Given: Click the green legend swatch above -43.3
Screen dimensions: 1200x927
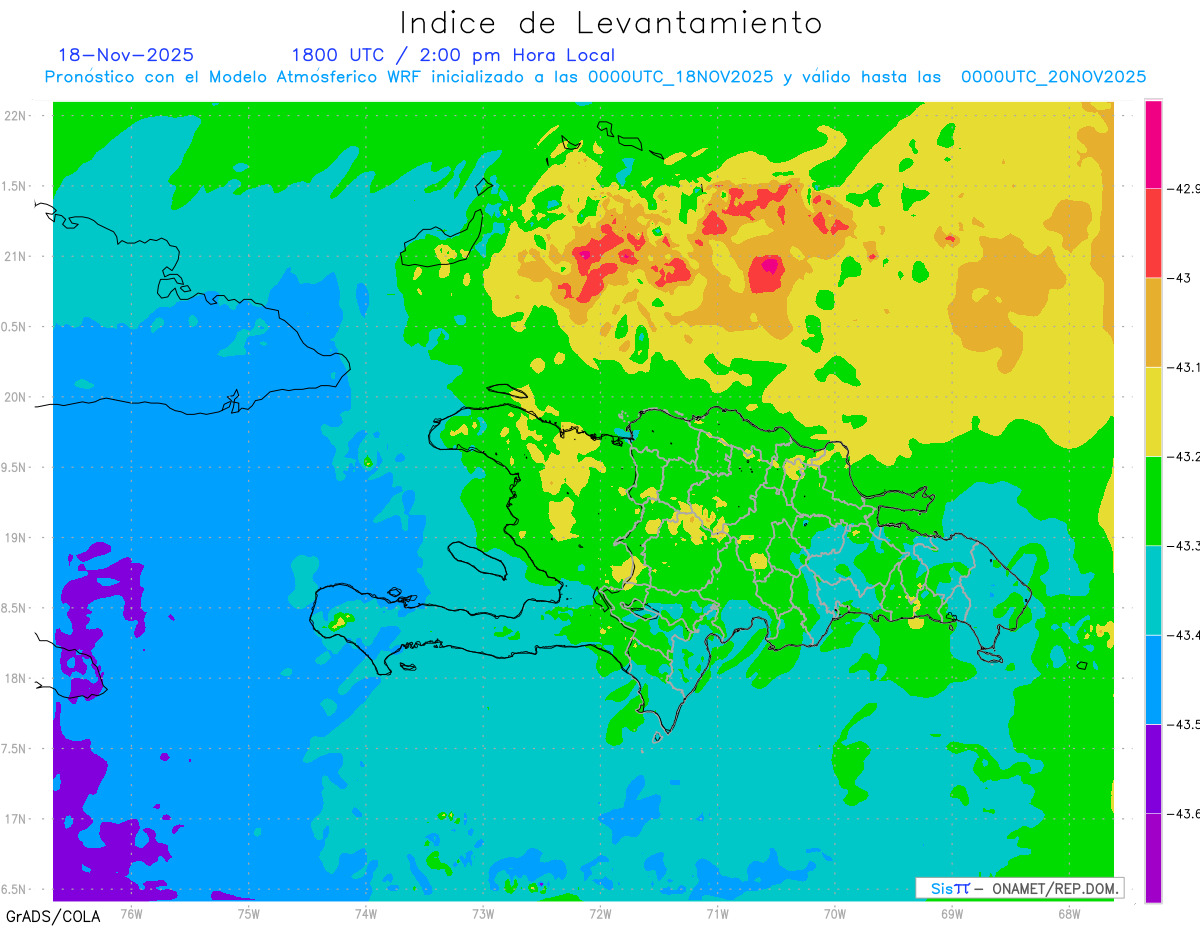Looking at the screenshot, I should [x=1153, y=500].
